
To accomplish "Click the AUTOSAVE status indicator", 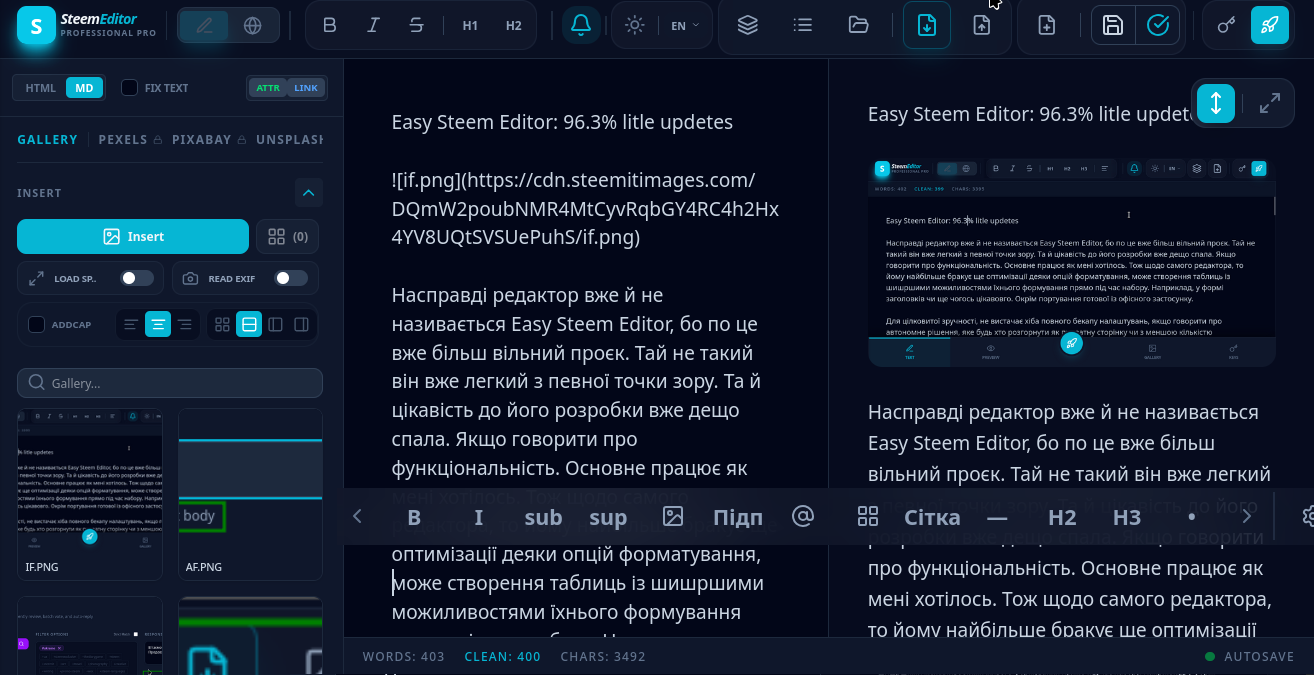I will pos(1250,657).
